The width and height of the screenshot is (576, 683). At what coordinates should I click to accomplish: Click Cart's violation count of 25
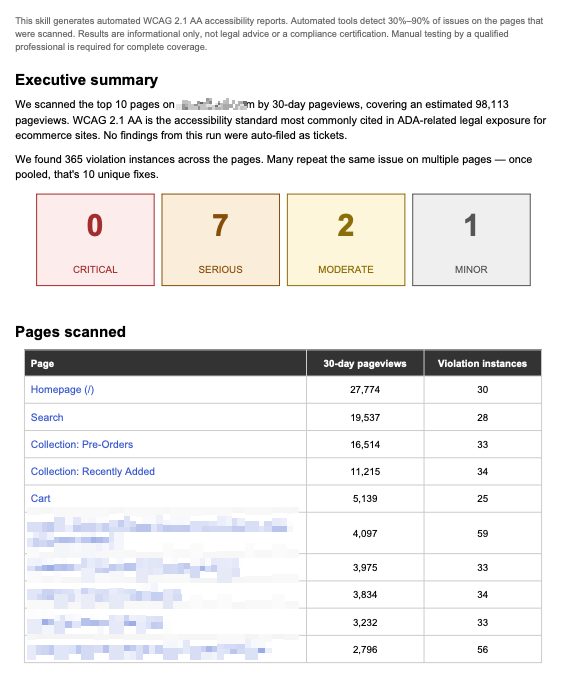[483, 498]
